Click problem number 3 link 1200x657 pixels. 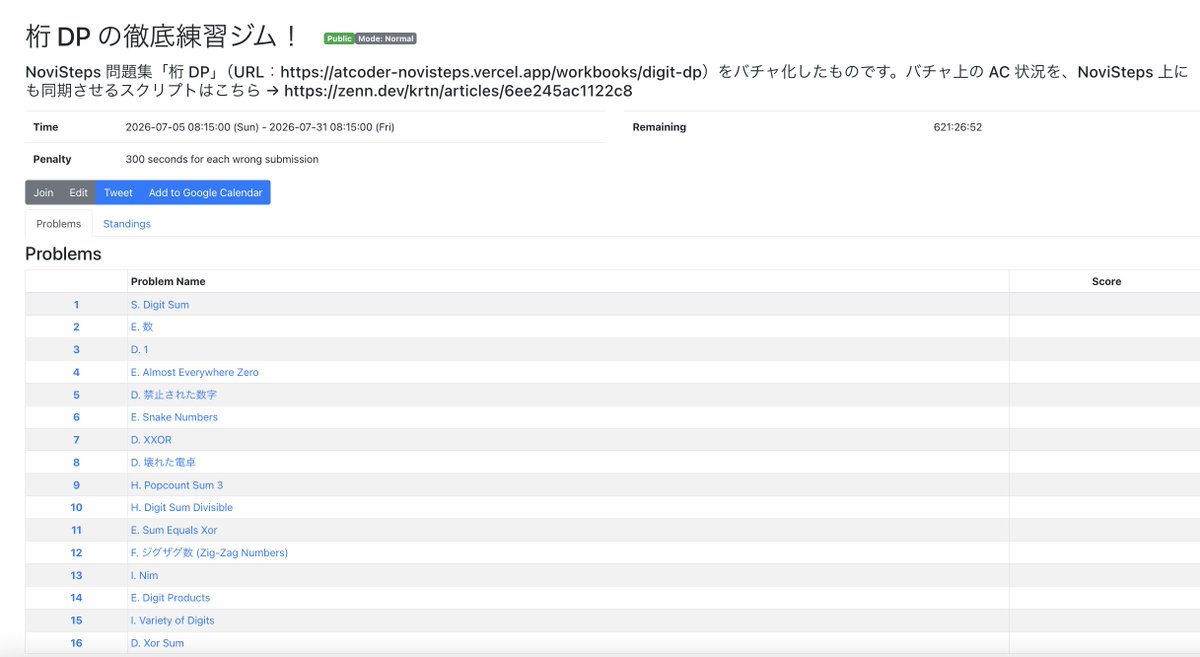click(76, 349)
